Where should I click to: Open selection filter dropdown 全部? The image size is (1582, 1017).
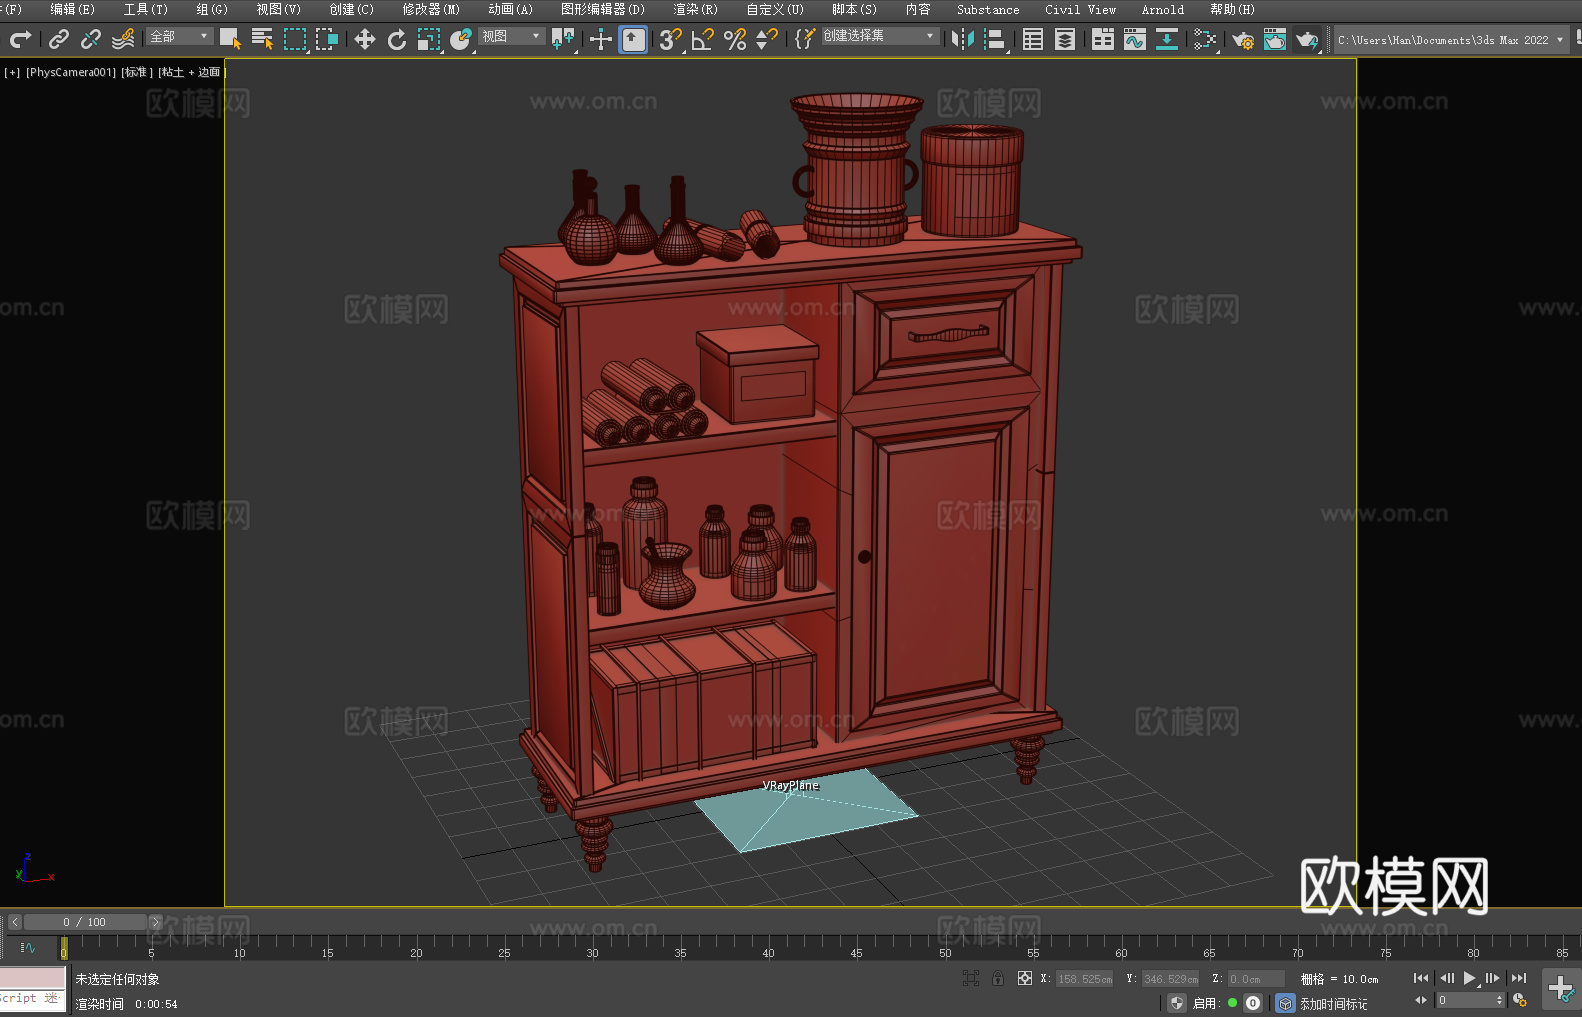(180, 36)
